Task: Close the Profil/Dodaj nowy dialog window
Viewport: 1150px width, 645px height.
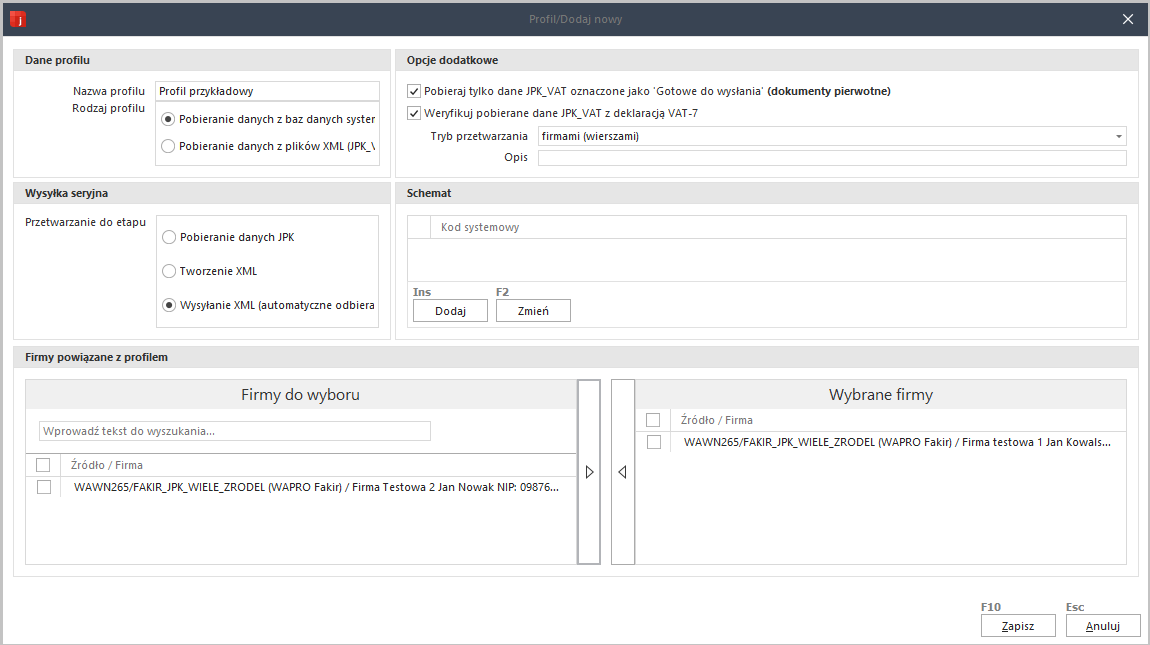Action: tap(1128, 19)
